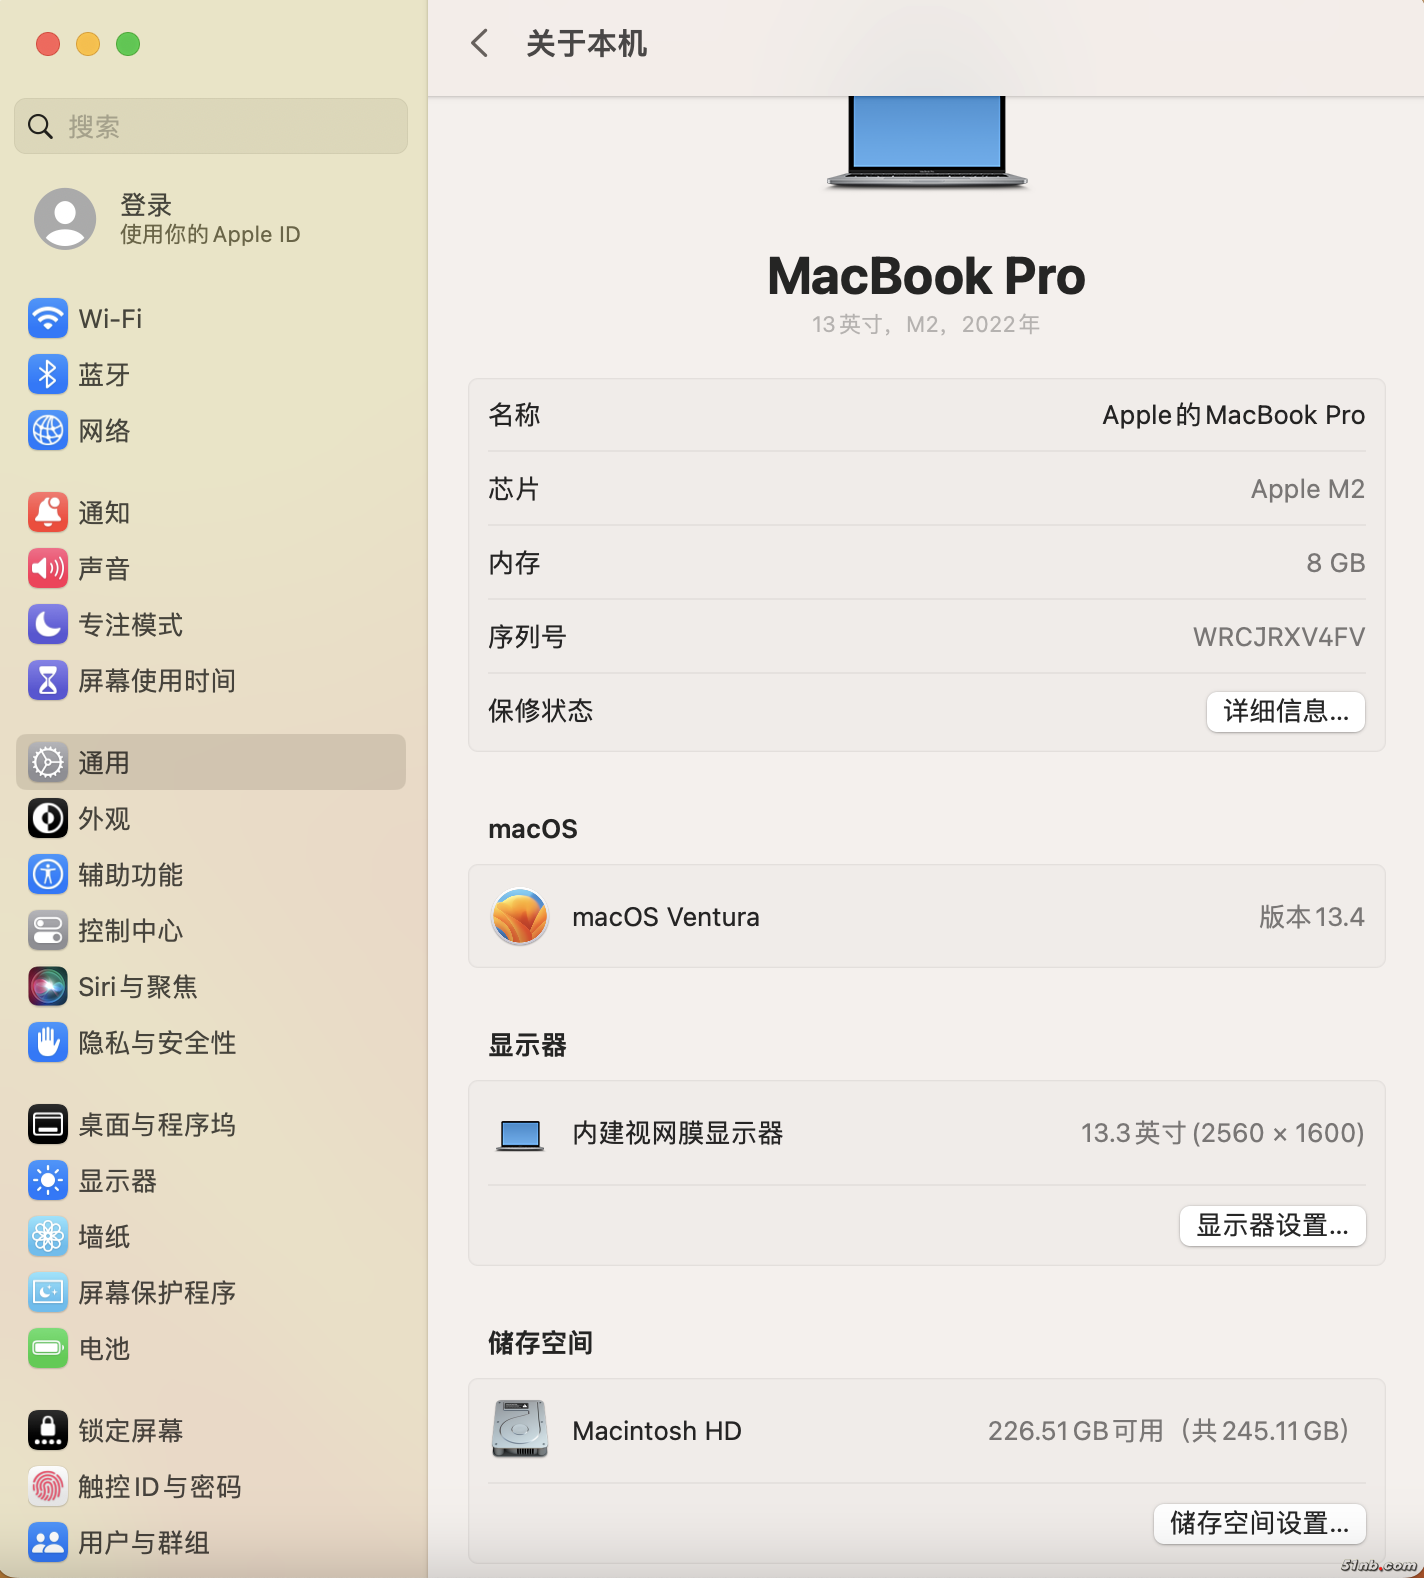Image resolution: width=1424 pixels, height=1578 pixels.
Task: Click the Notifications (通知) bell icon
Action: 48,513
